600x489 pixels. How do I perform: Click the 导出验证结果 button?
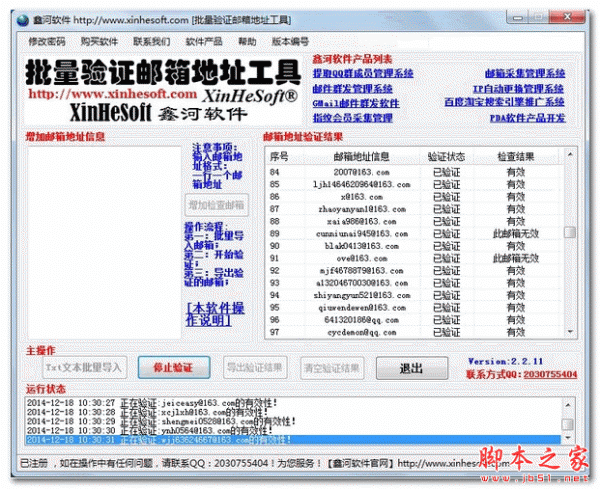click(x=255, y=368)
